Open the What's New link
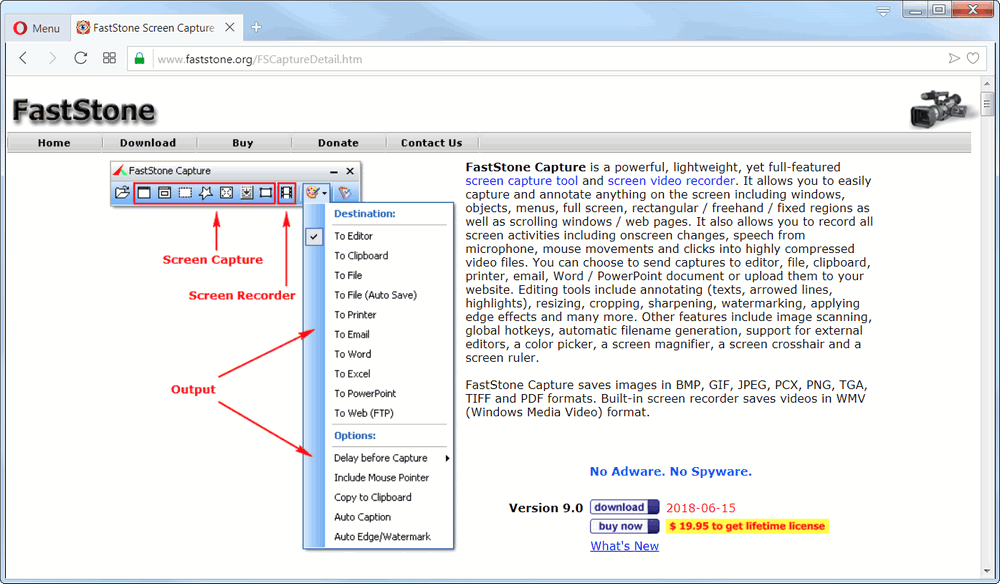 coord(624,546)
